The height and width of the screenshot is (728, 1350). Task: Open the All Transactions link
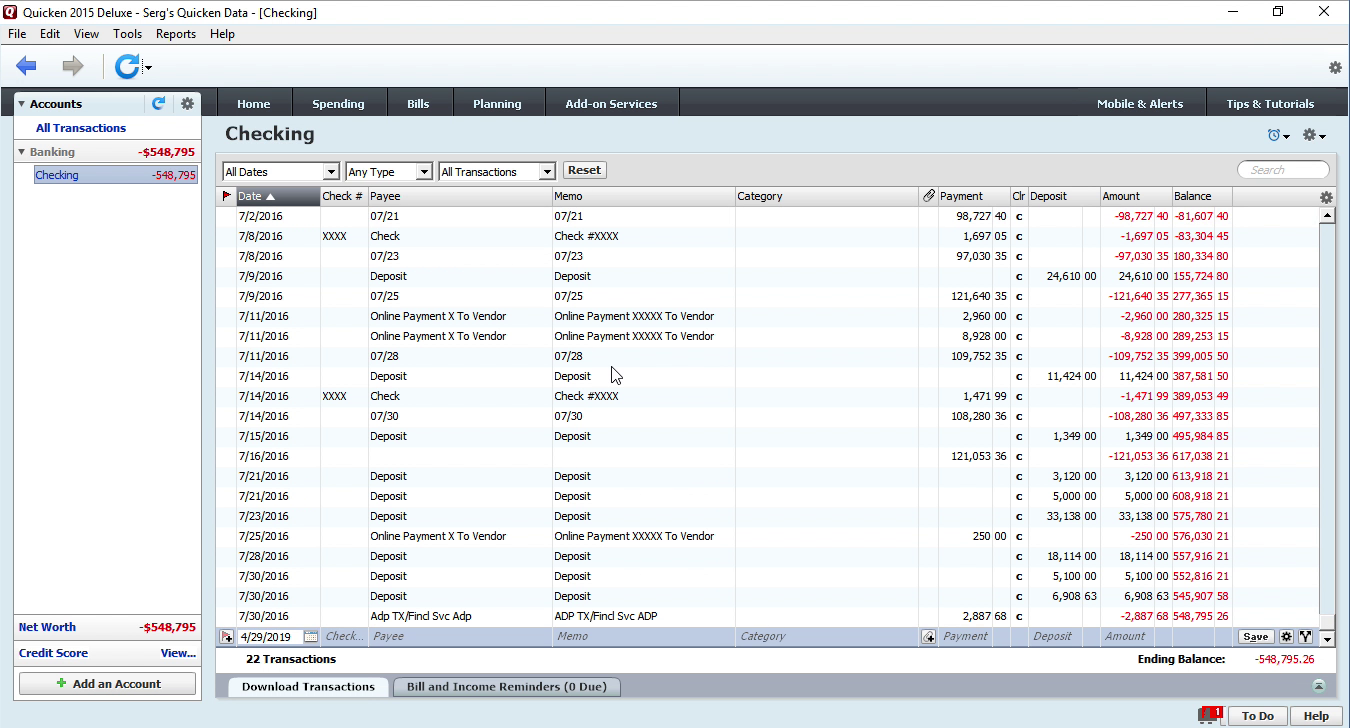[81, 128]
